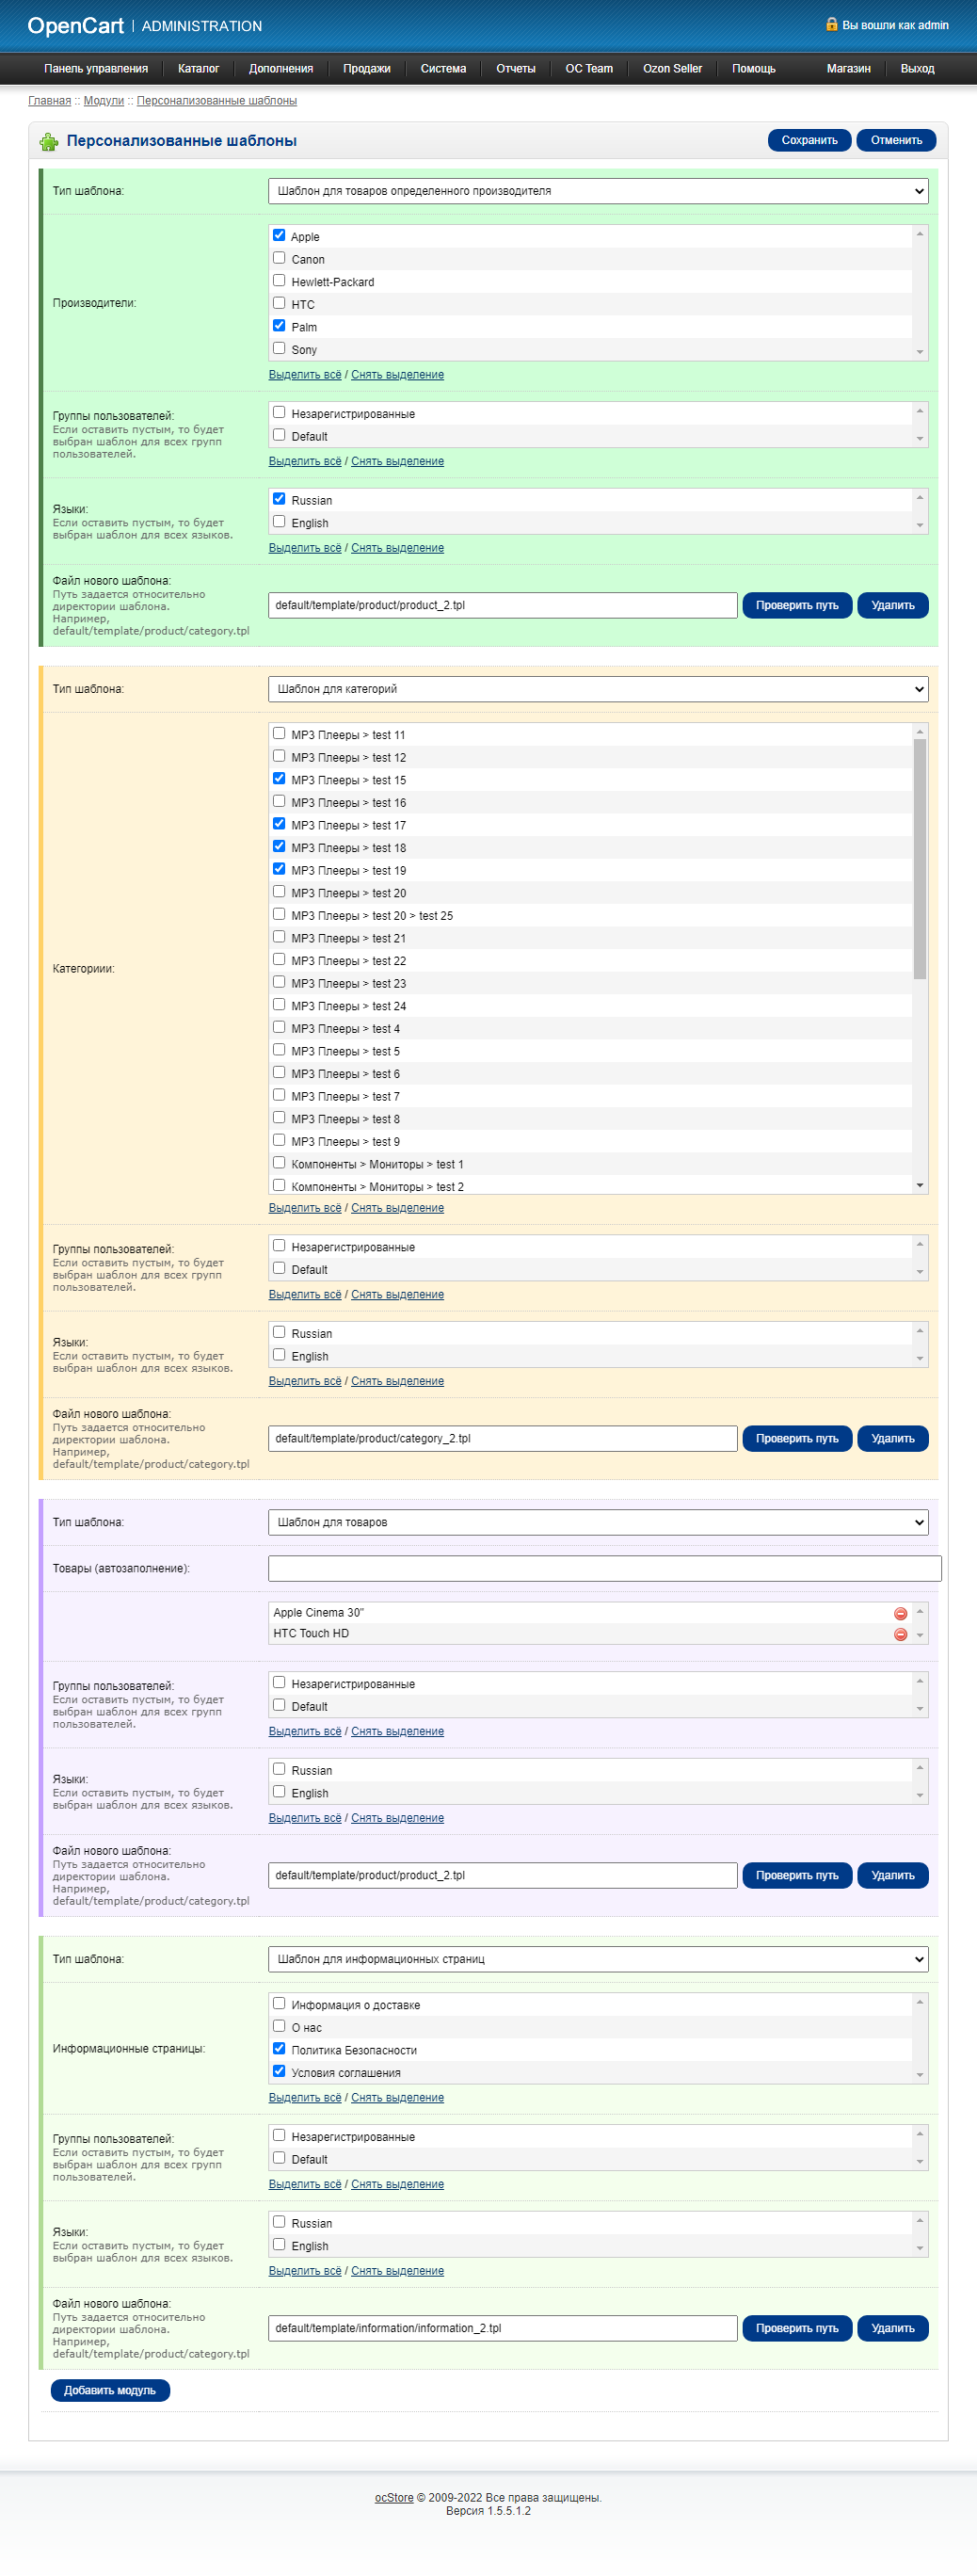Open the Шаблон для категорий type dropdown
This screenshot has width=977, height=2576.
[x=598, y=689]
